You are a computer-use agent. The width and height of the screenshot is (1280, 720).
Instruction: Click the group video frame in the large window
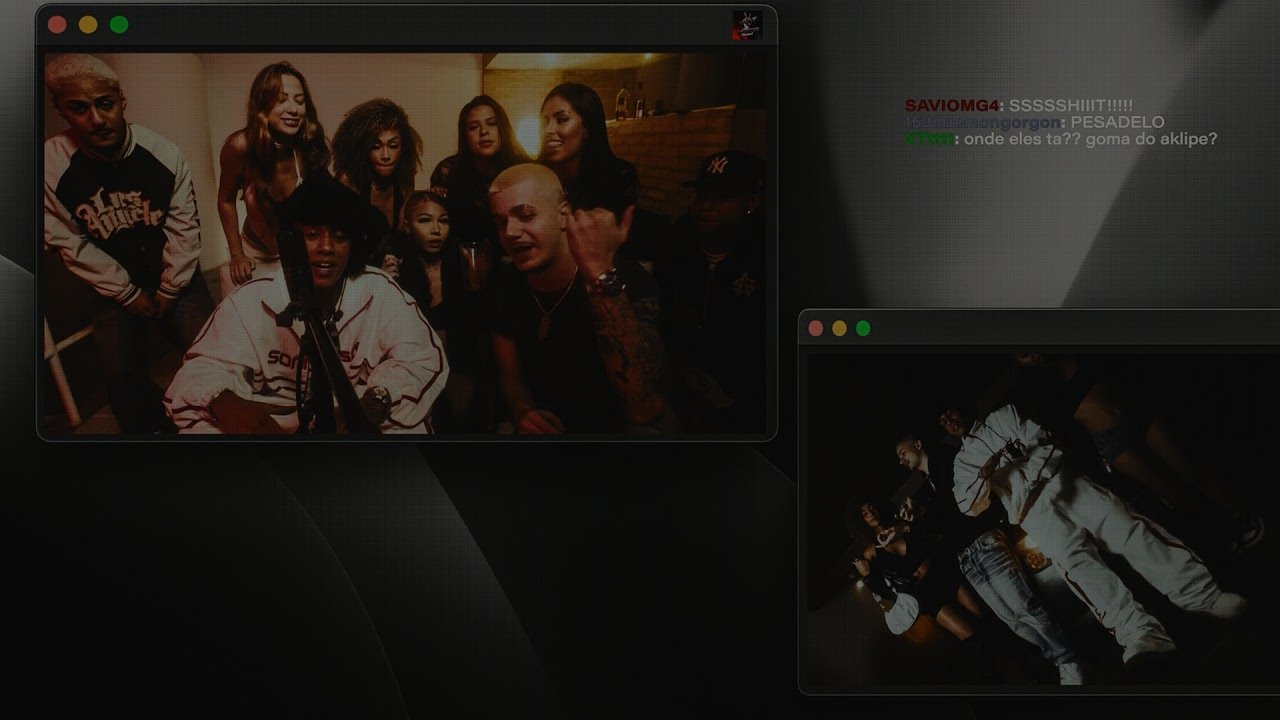[x=405, y=243]
